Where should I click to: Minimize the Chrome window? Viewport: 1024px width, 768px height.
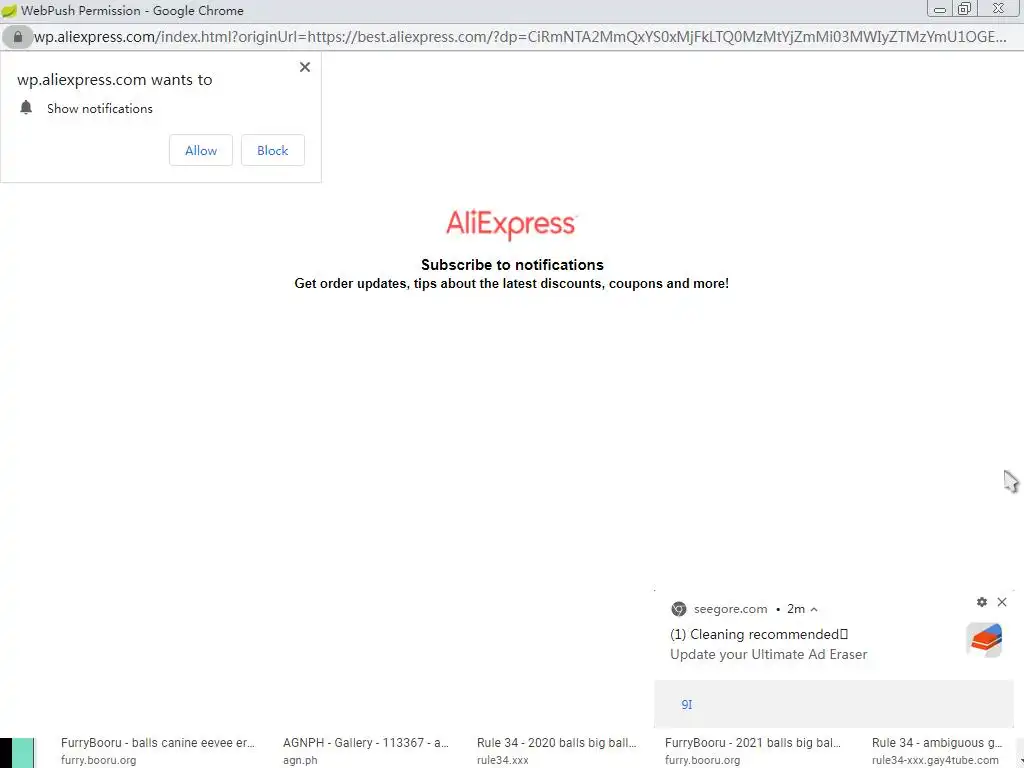click(940, 9)
